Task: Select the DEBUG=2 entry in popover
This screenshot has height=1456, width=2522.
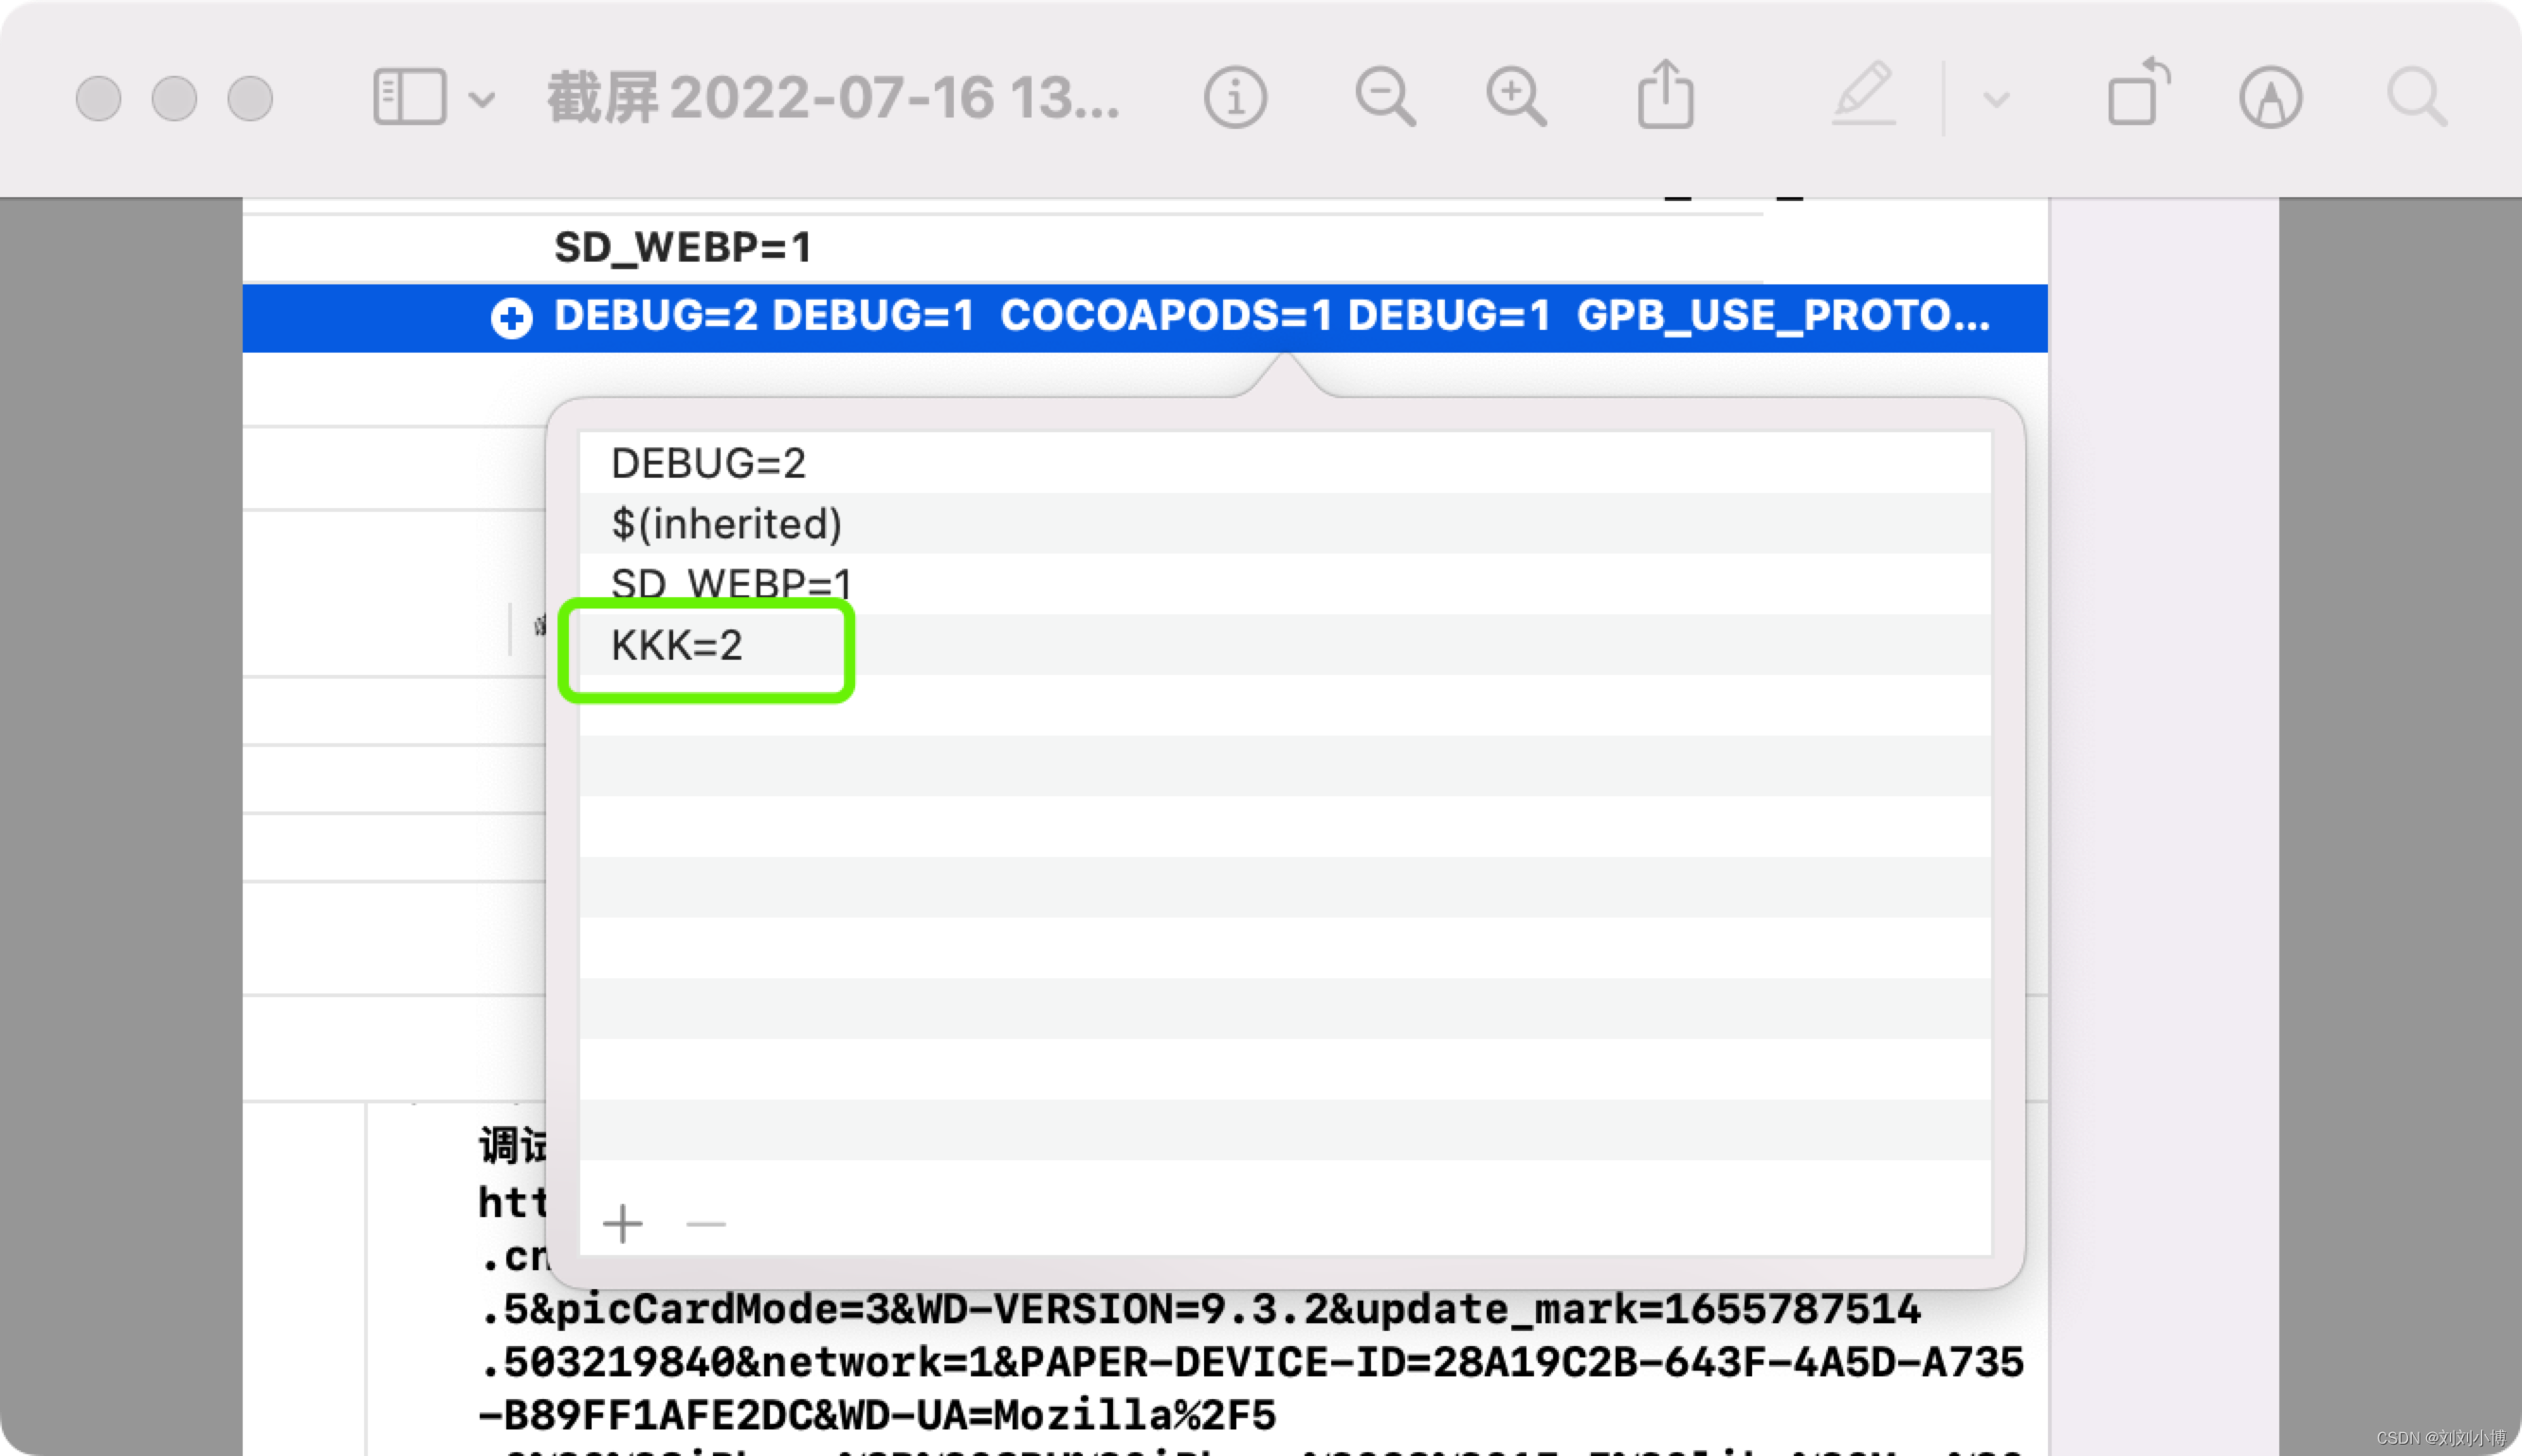Action: [1285, 463]
